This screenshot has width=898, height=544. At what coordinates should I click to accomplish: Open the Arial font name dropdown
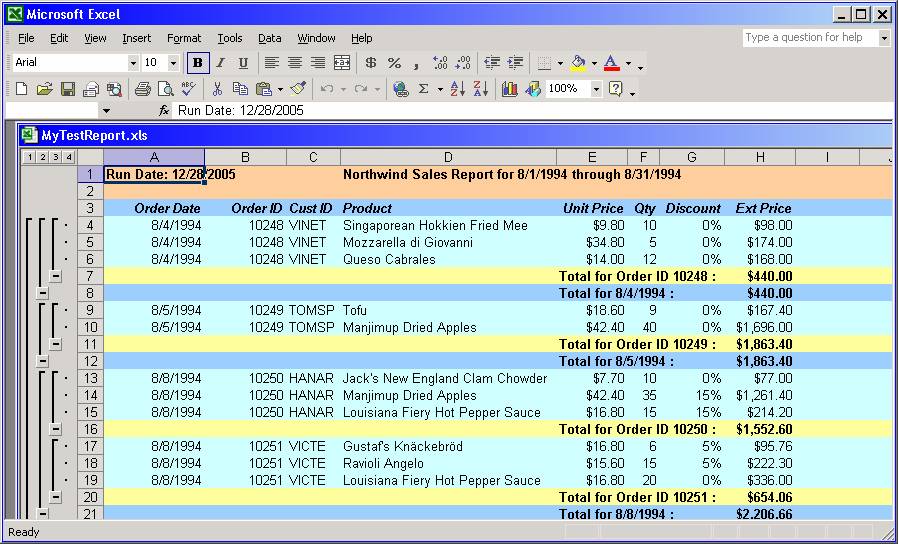tap(133, 62)
